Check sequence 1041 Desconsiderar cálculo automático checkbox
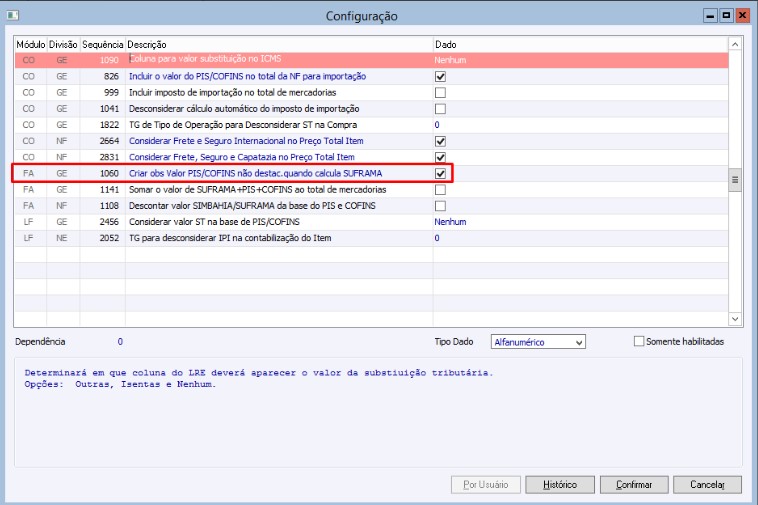This screenshot has height=505, width=758. tap(440, 109)
